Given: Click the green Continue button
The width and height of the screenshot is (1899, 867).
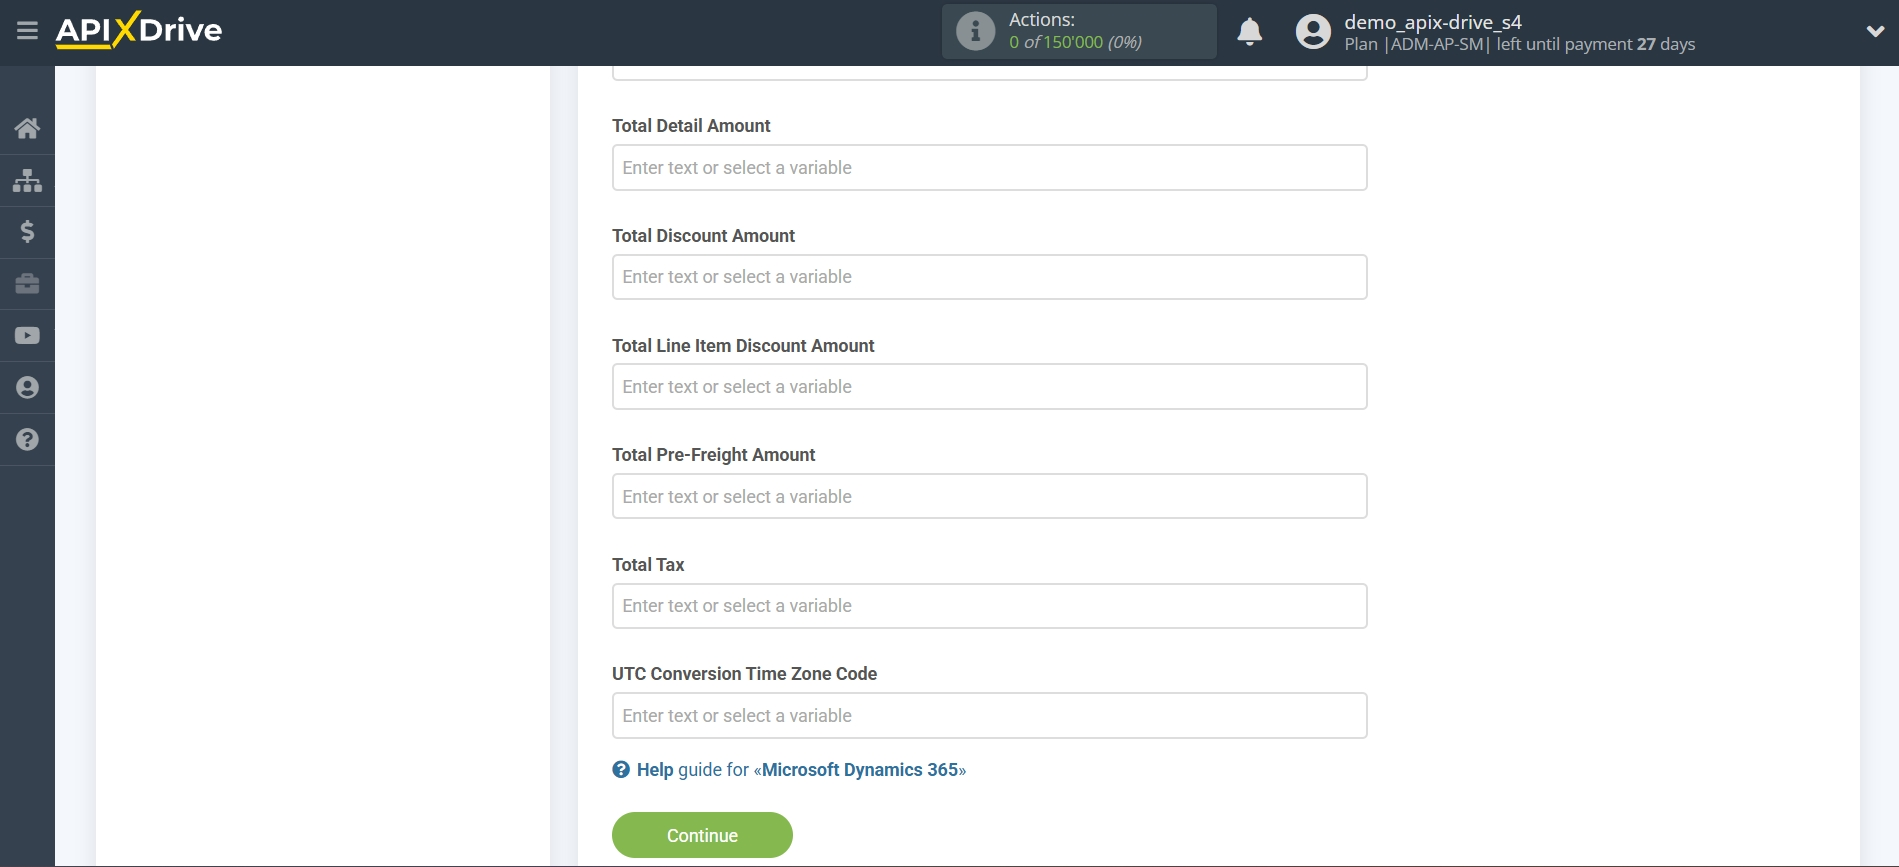Looking at the screenshot, I should [x=702, y=835].
